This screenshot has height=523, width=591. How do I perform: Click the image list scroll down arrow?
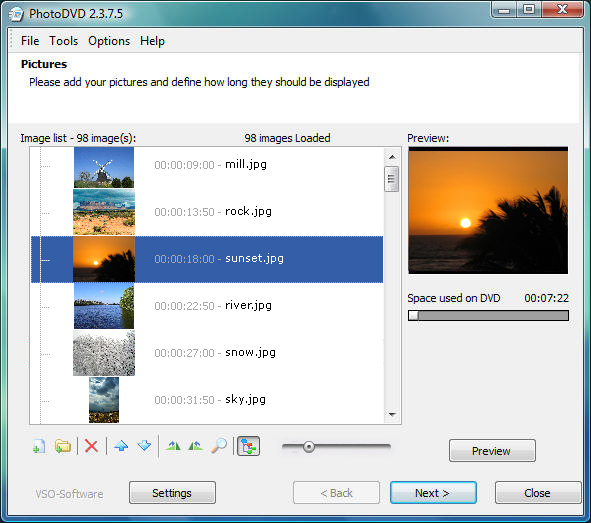[x=392, y=415]
